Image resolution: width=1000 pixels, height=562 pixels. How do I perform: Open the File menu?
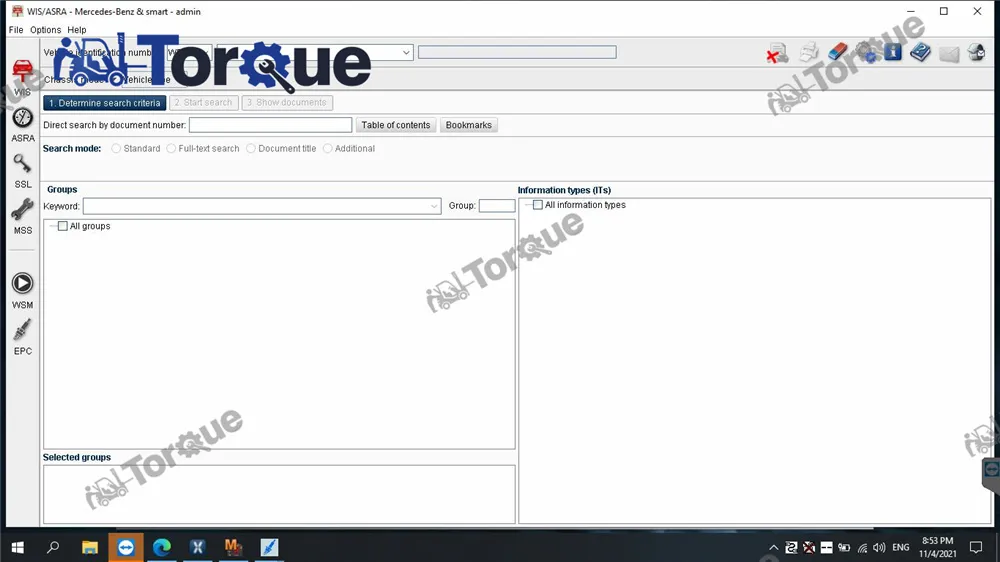click(16, 30)
